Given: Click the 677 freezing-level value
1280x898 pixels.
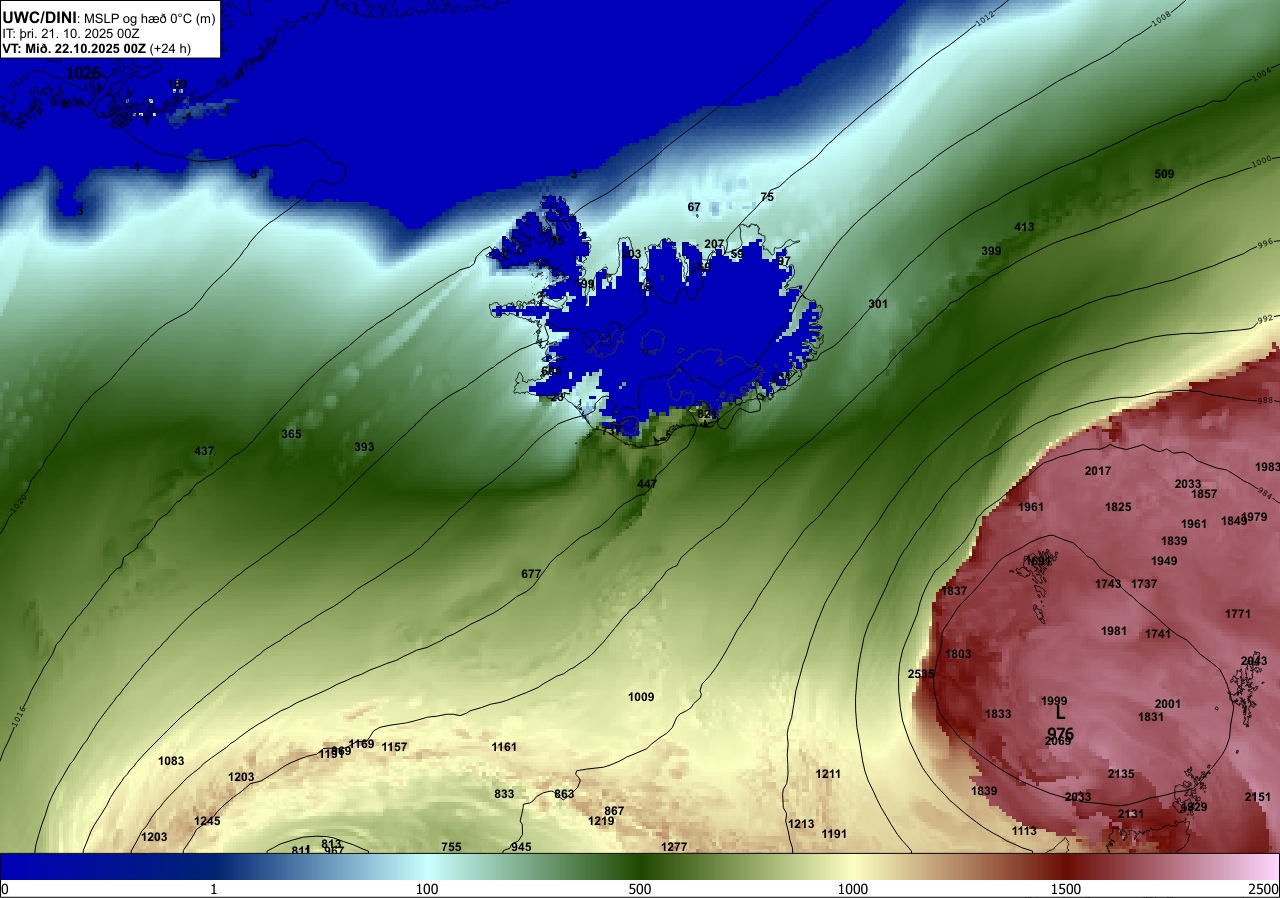Looking at the screenshot, I should click(531, 574).
